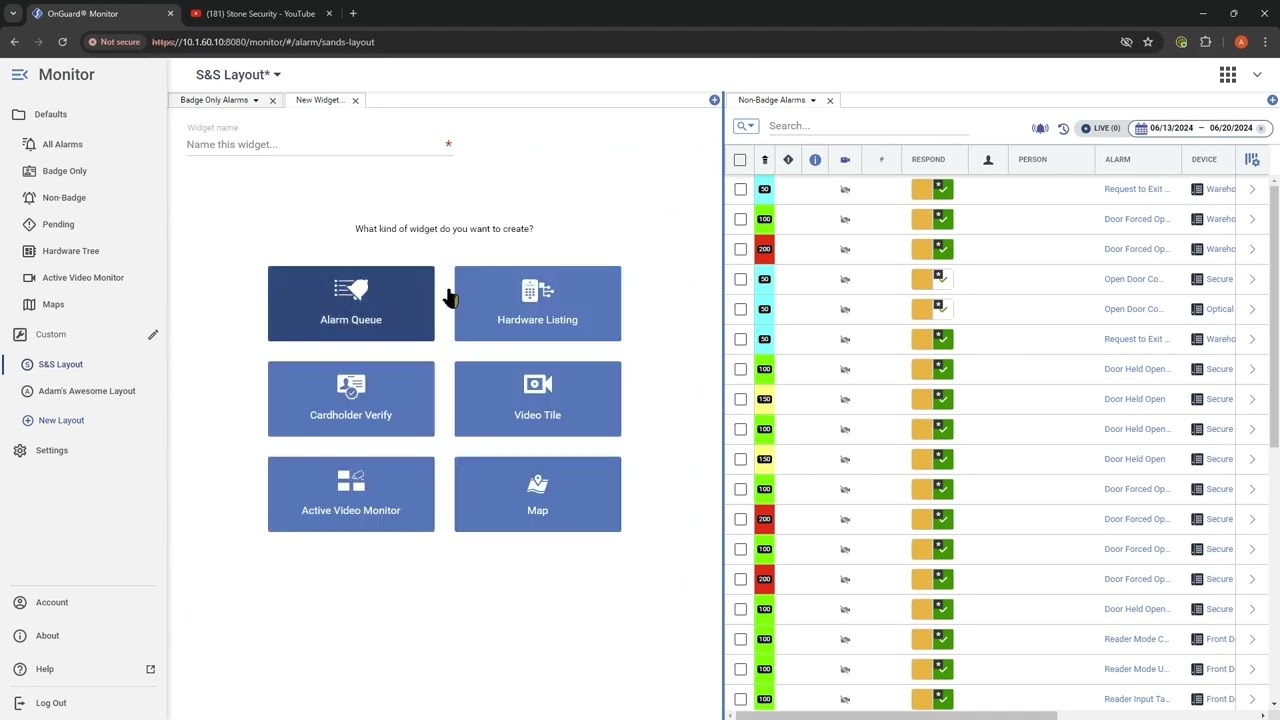Toggle the select-all alarms checkbox

pyautogui.click(x=740, y=160)
